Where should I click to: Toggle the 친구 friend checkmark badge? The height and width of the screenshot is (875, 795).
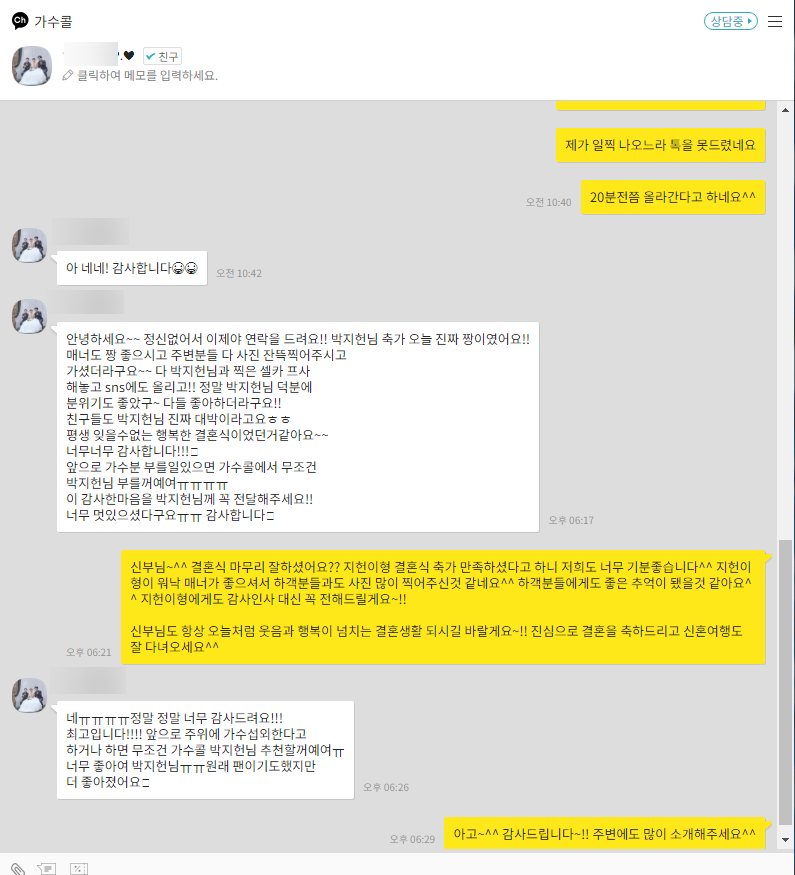(x=162, y=56)
